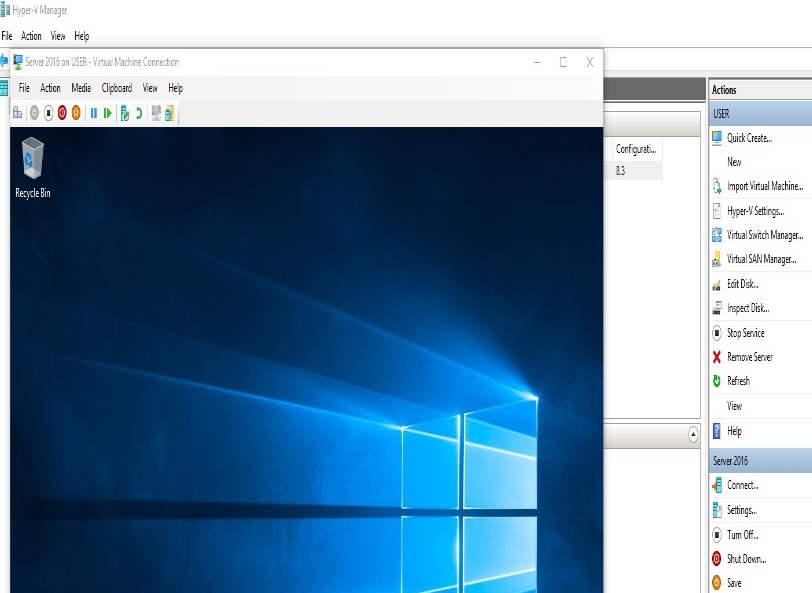Click the green Revert arrow toolbar icon
The height and width of the screenshot is (593, 812).
coord(139,113)
